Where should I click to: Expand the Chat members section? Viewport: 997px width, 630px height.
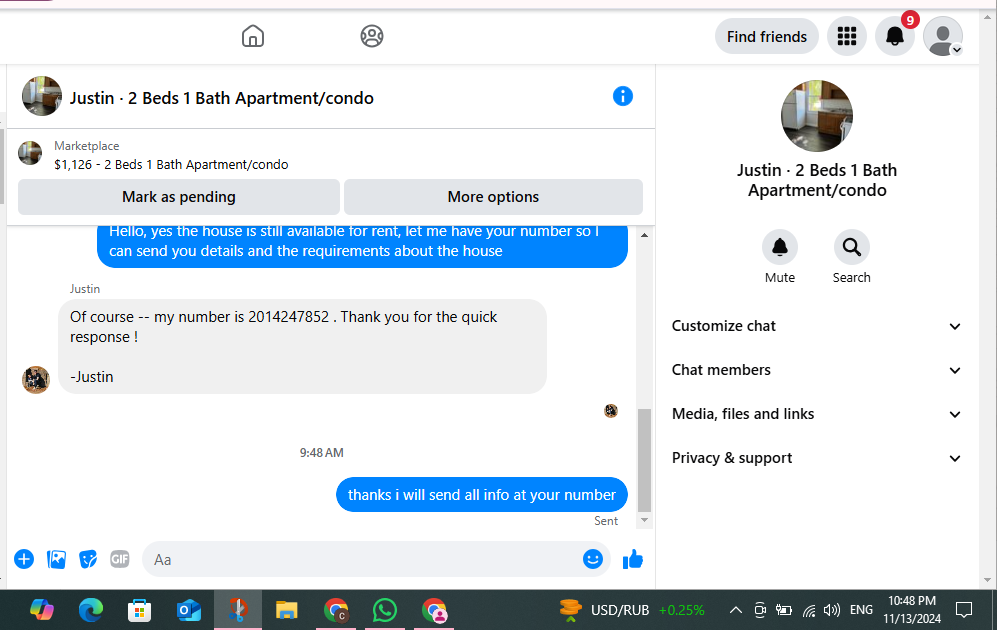(816, 370)
